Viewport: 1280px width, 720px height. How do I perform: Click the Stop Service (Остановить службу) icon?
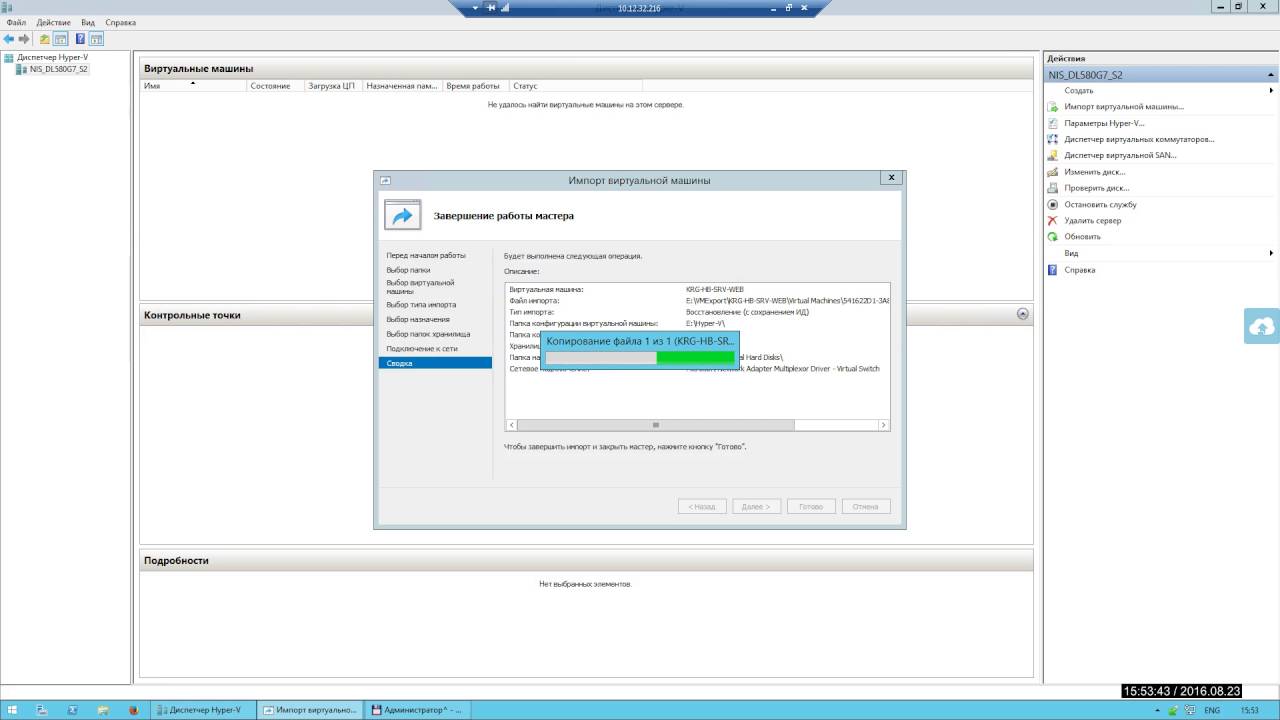(x=1053, y=204)
